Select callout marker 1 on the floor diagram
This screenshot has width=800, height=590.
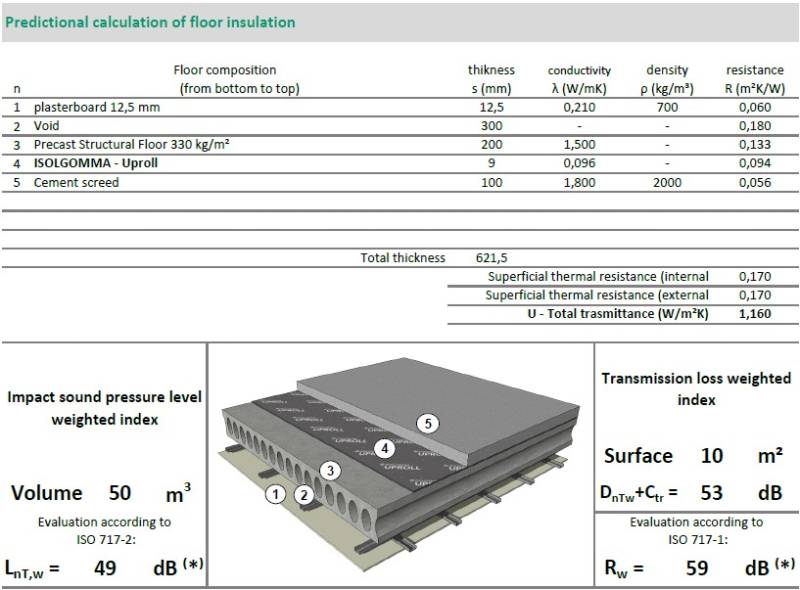tap(274, 494)
